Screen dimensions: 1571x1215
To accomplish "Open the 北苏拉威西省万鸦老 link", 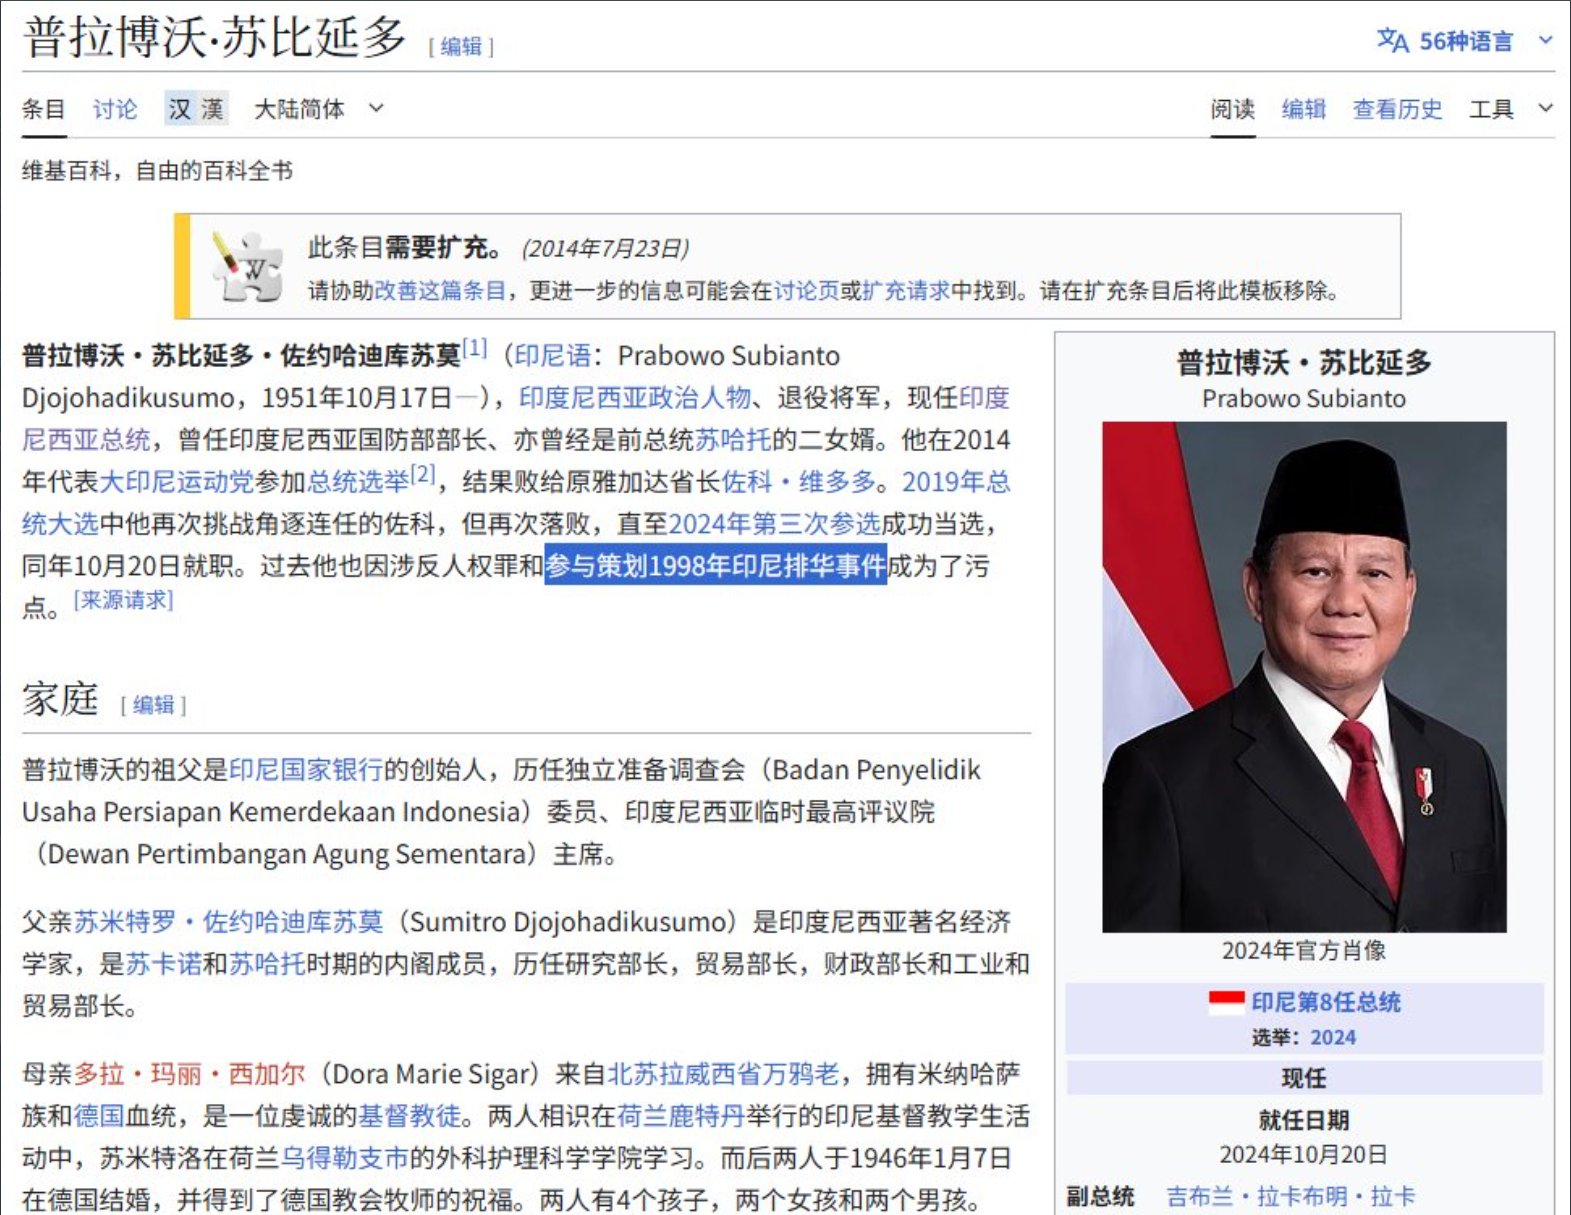I will pos(724,1074).
